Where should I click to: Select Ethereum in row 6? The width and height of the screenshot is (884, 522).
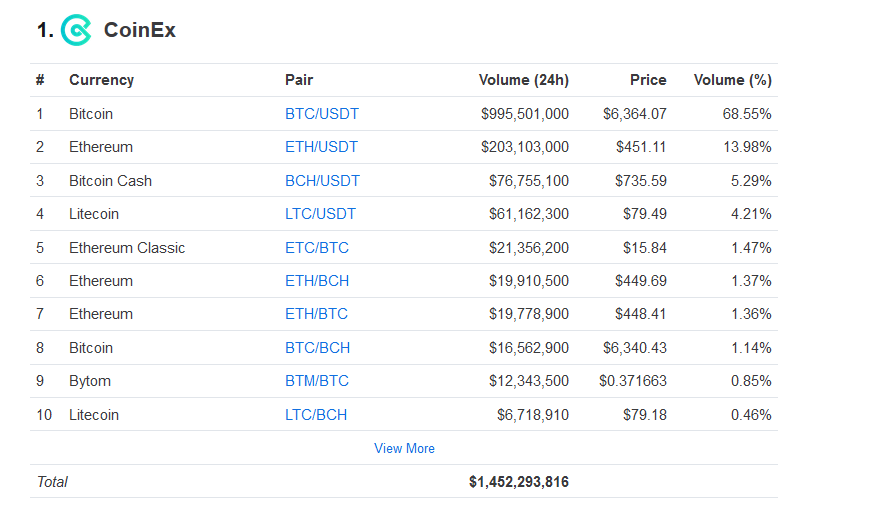[x=101, y=281]
